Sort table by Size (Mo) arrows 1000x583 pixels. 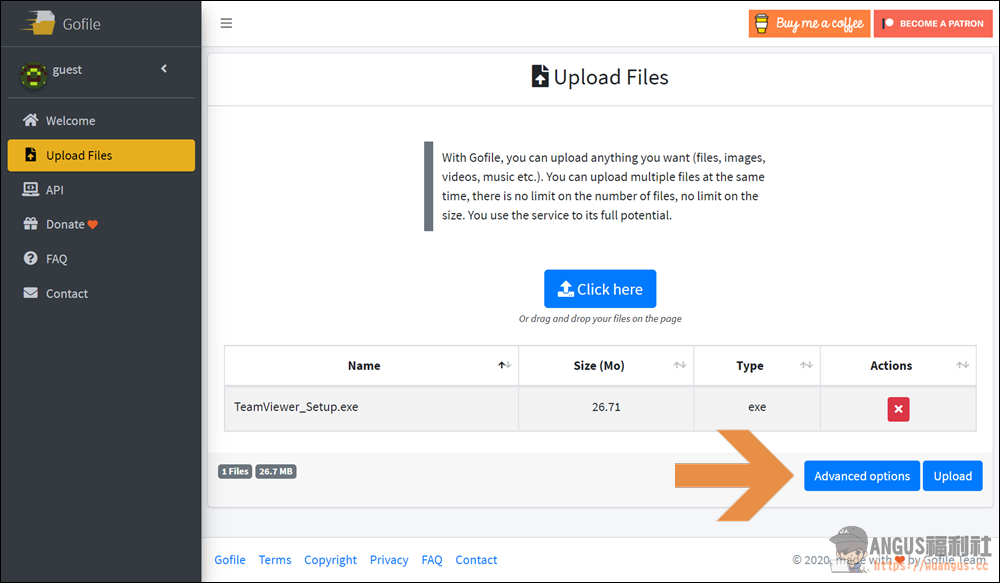pos(680,365)
